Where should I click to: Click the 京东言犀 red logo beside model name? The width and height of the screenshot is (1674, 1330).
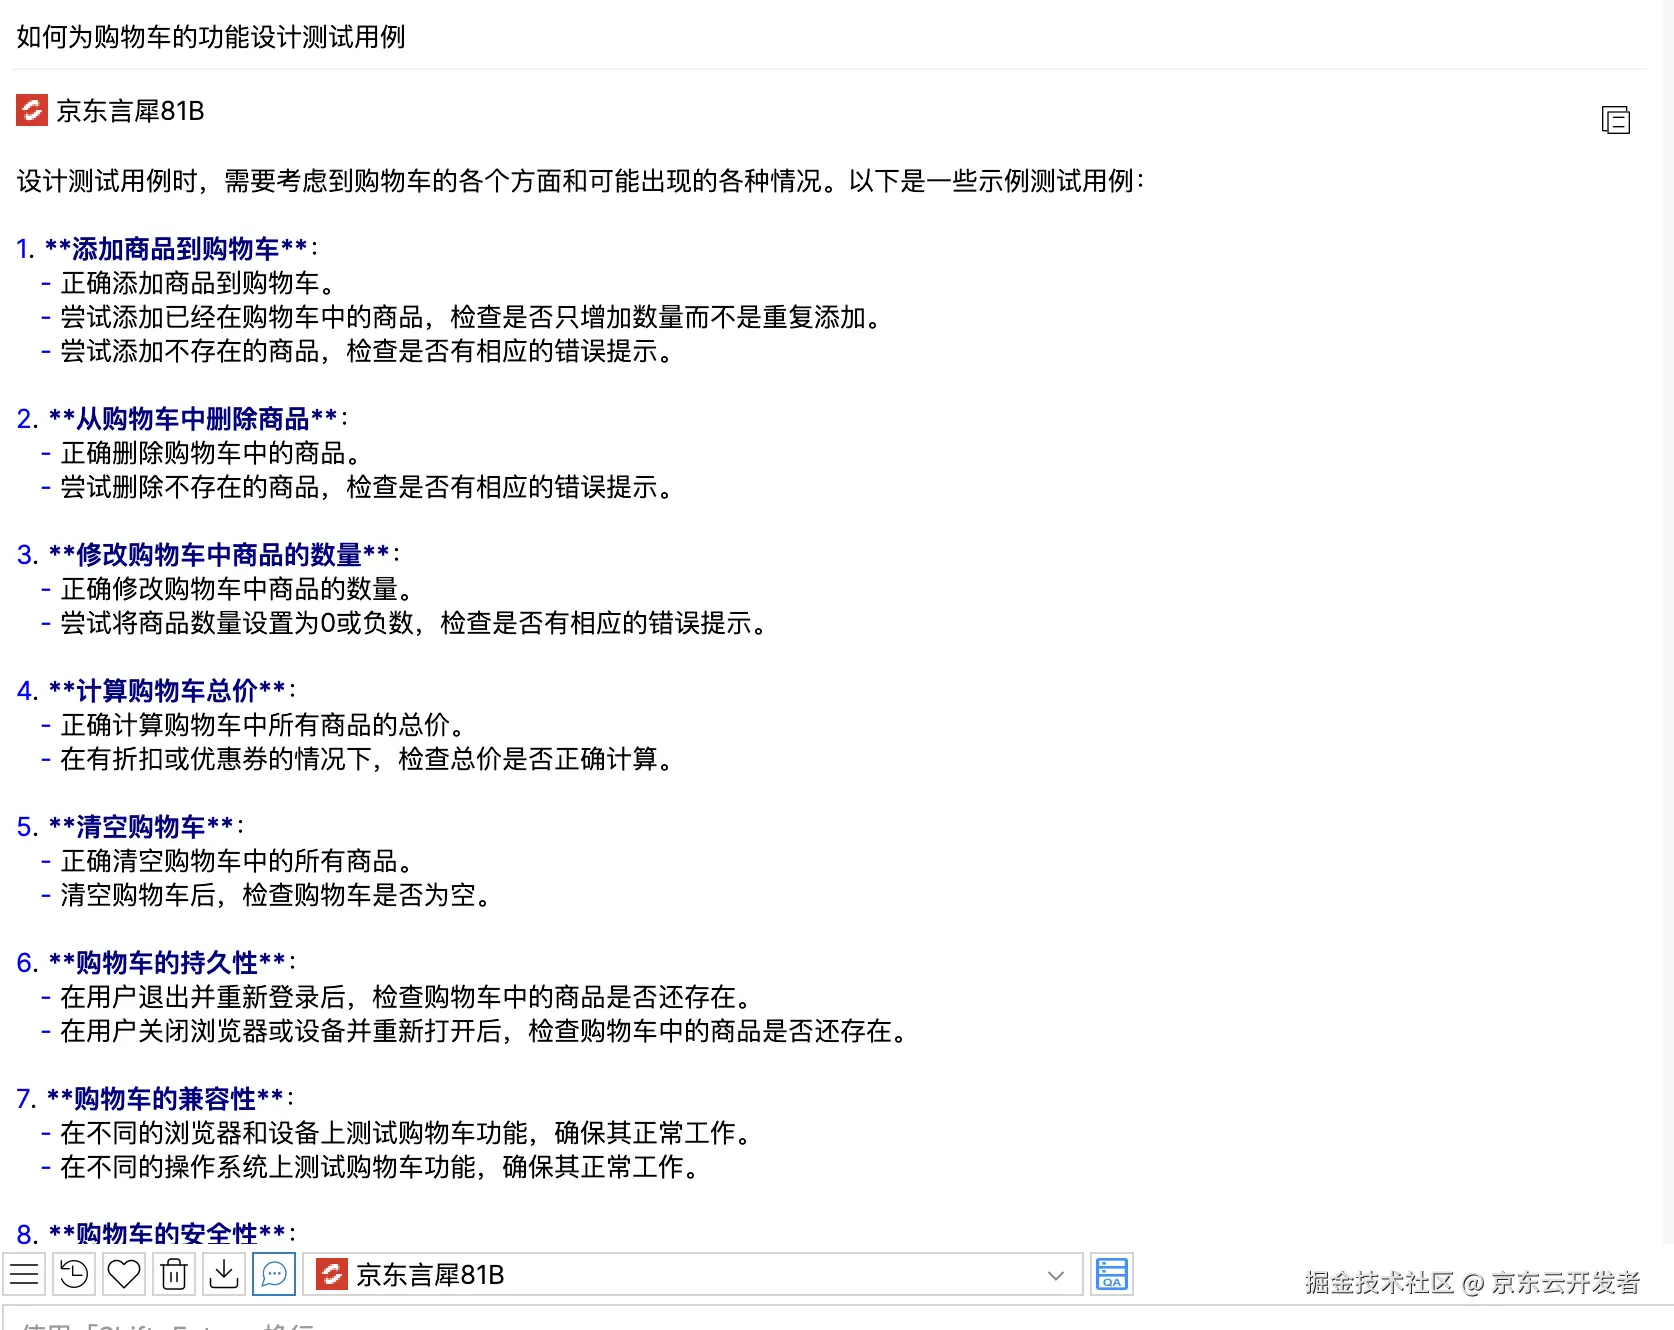(x=332, y=1274)
